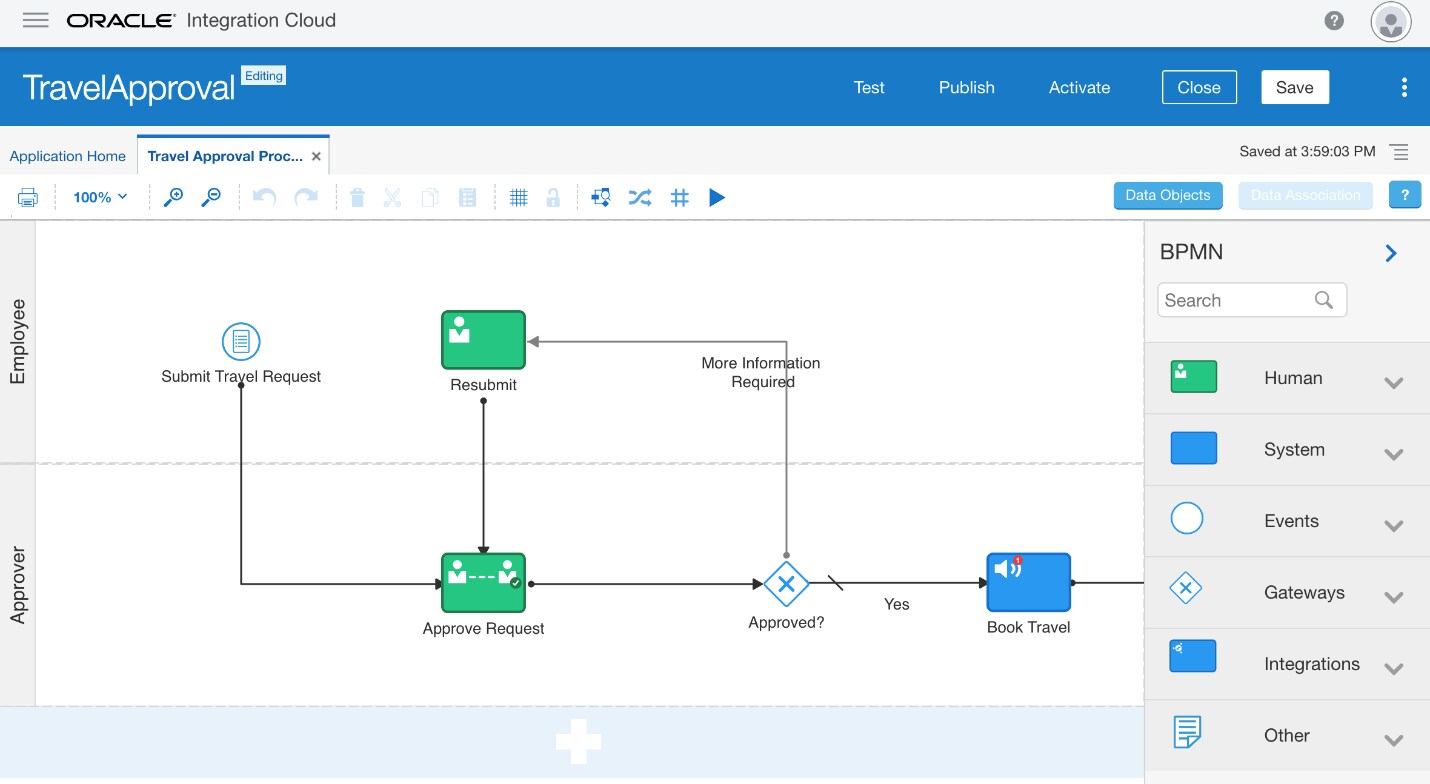Click Test in the header
1430x784 pixels.
point(869,87)
